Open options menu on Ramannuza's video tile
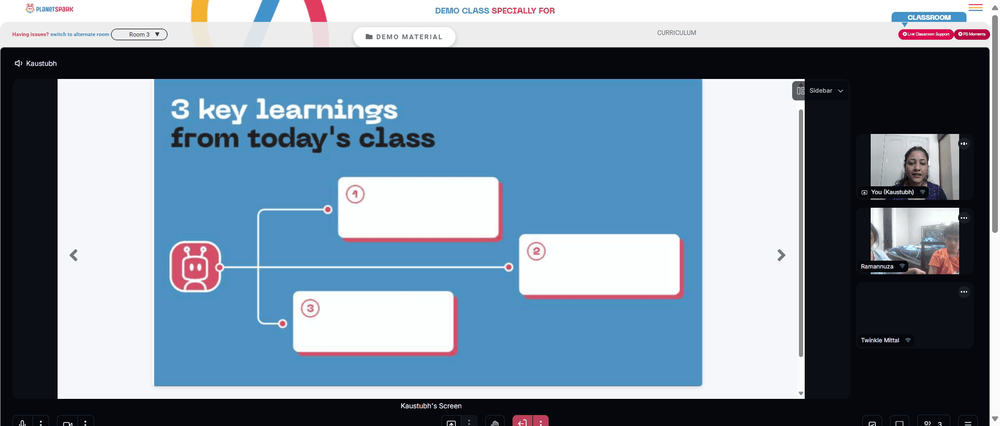1000x426 pixels. pyautogui.click(x=964, y=217)
